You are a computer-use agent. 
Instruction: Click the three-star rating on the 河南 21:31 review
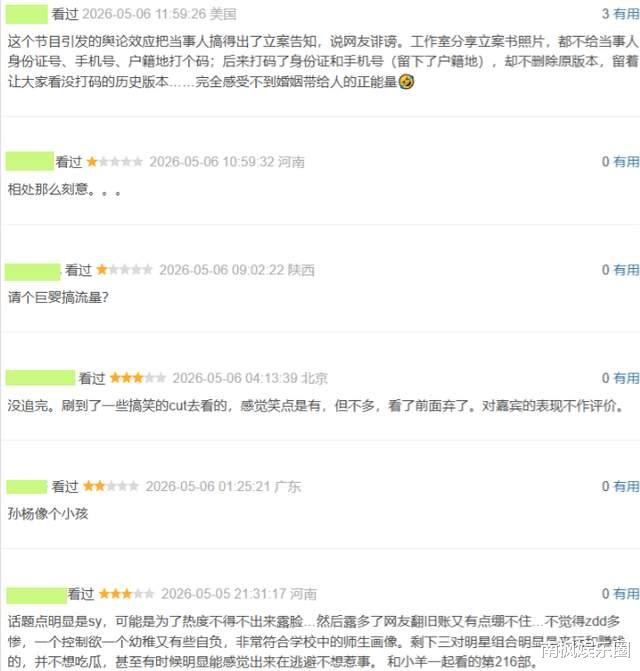pos(127,594)
